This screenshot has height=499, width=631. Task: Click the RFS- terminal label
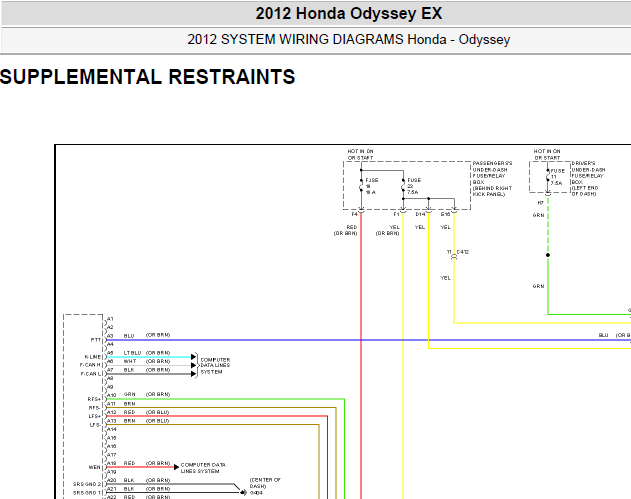(x=94, y=408)
